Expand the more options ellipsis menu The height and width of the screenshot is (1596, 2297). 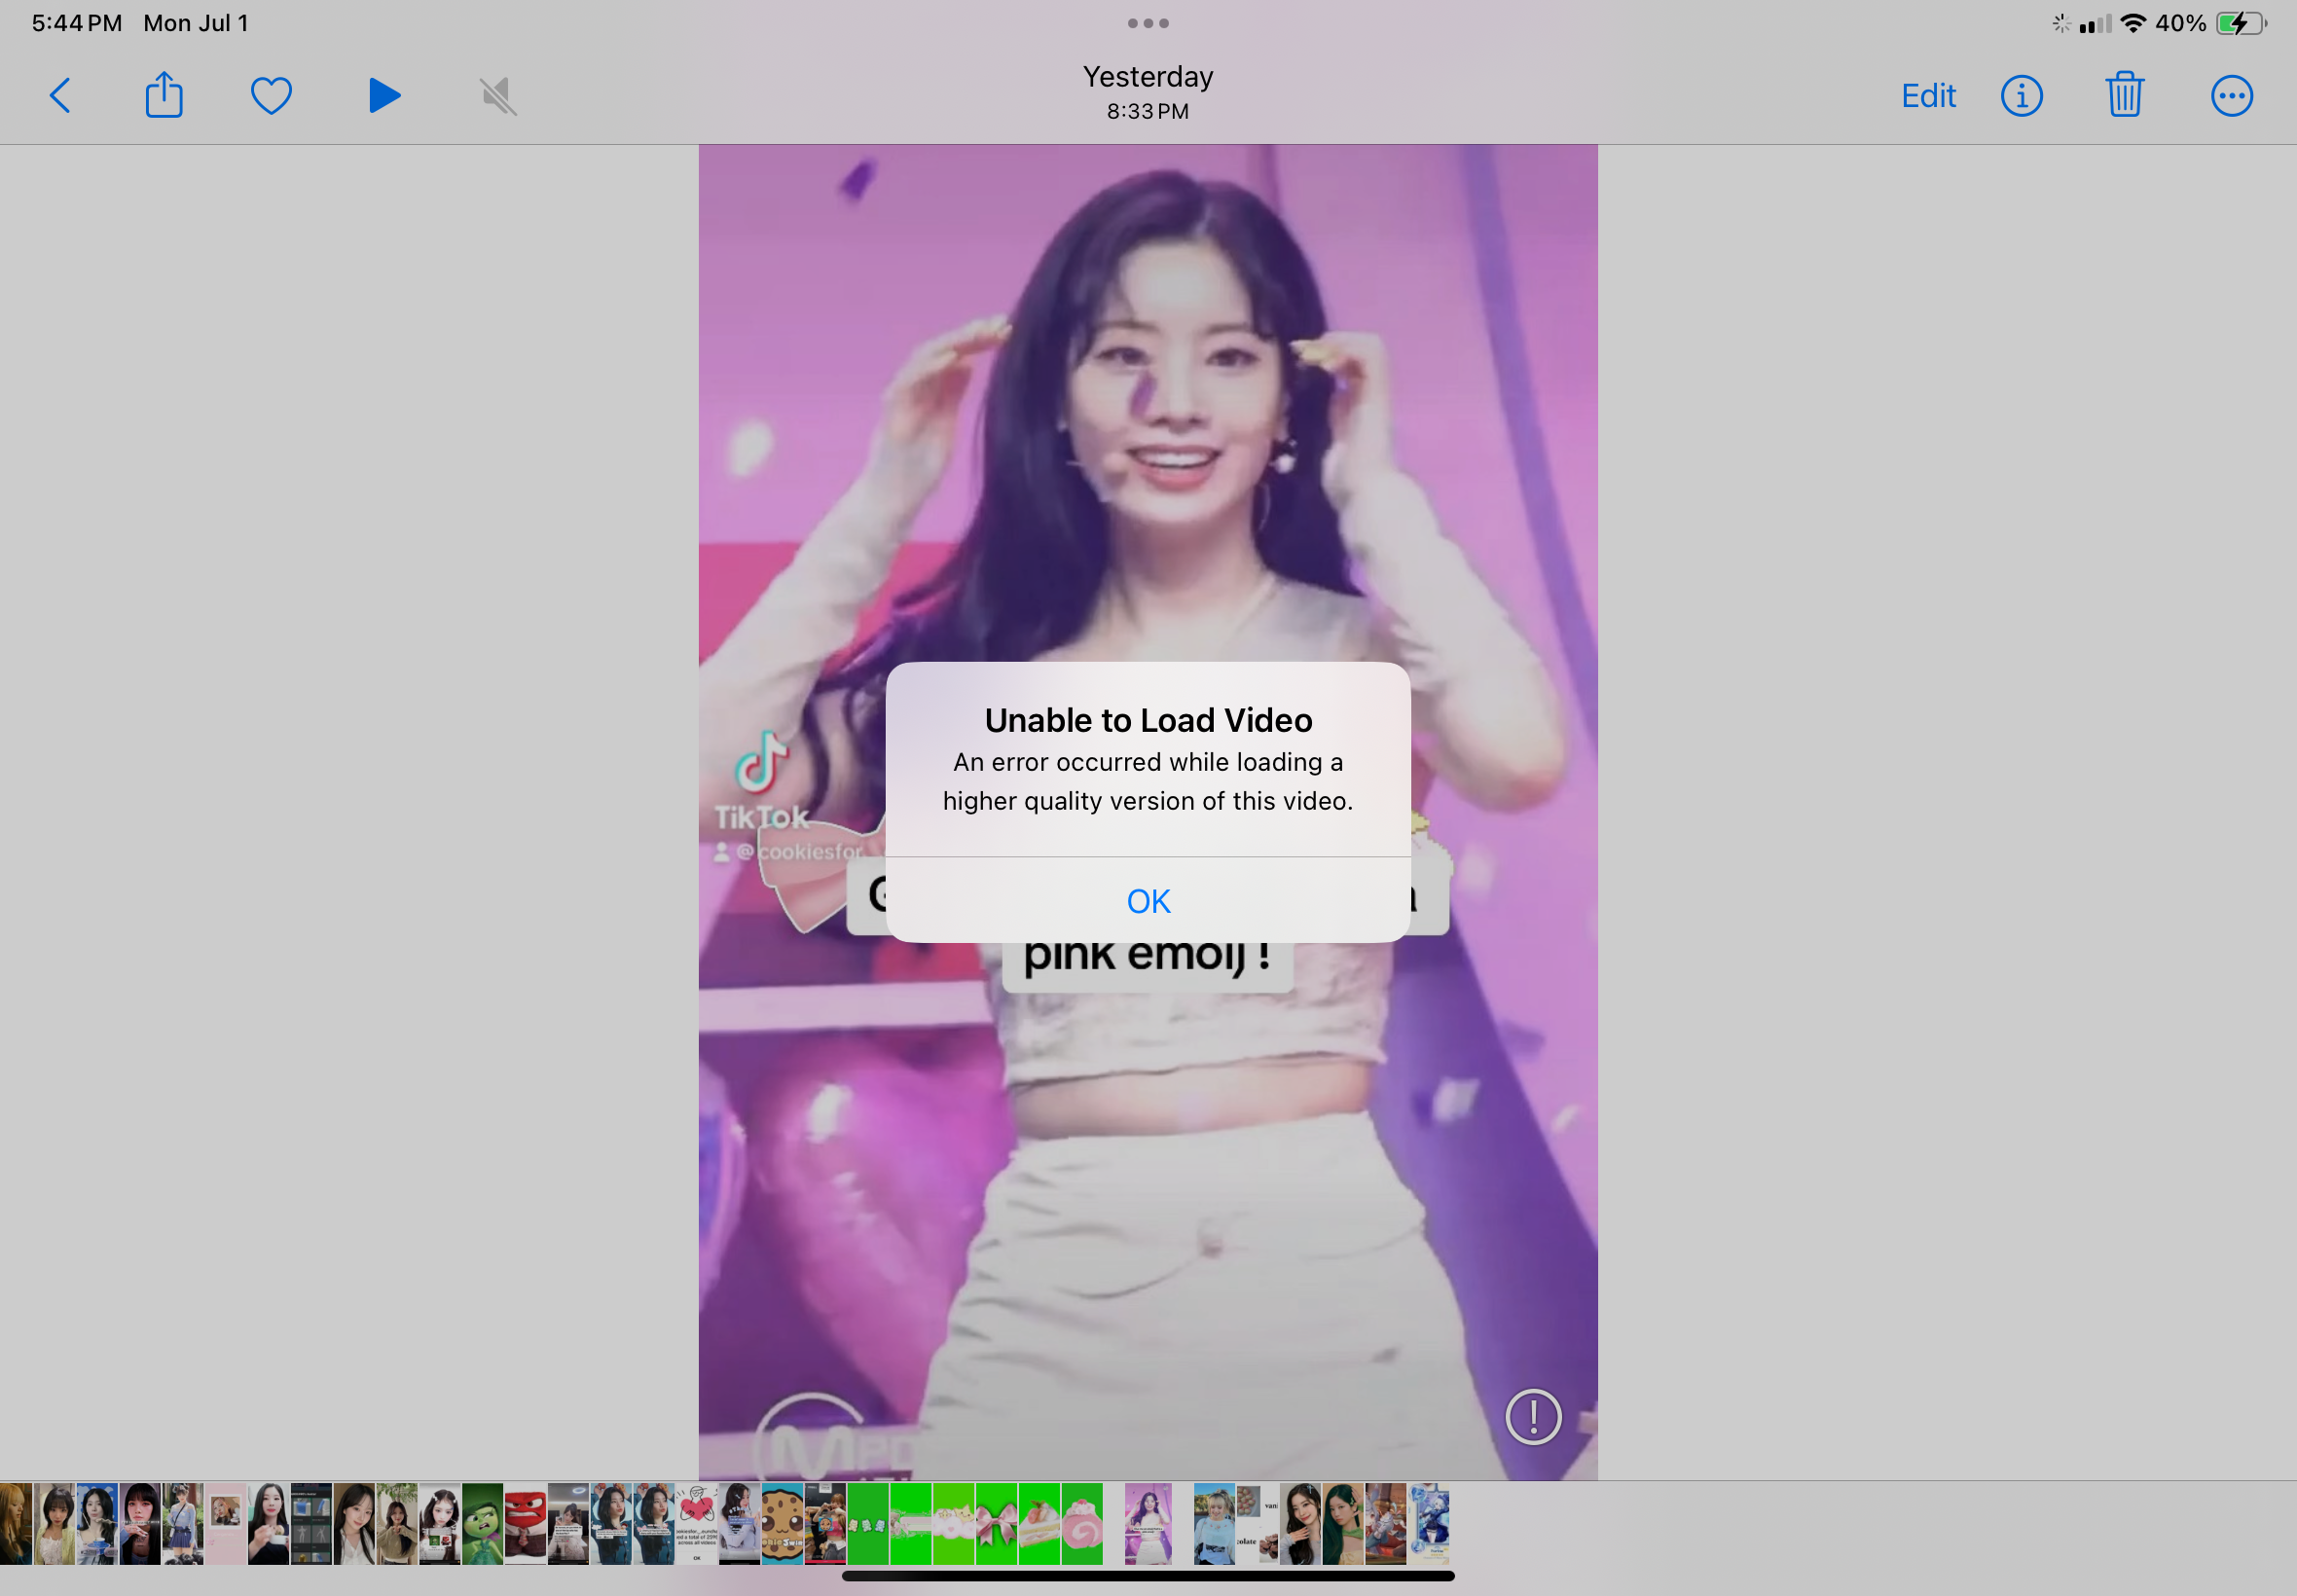[2231, 96]
